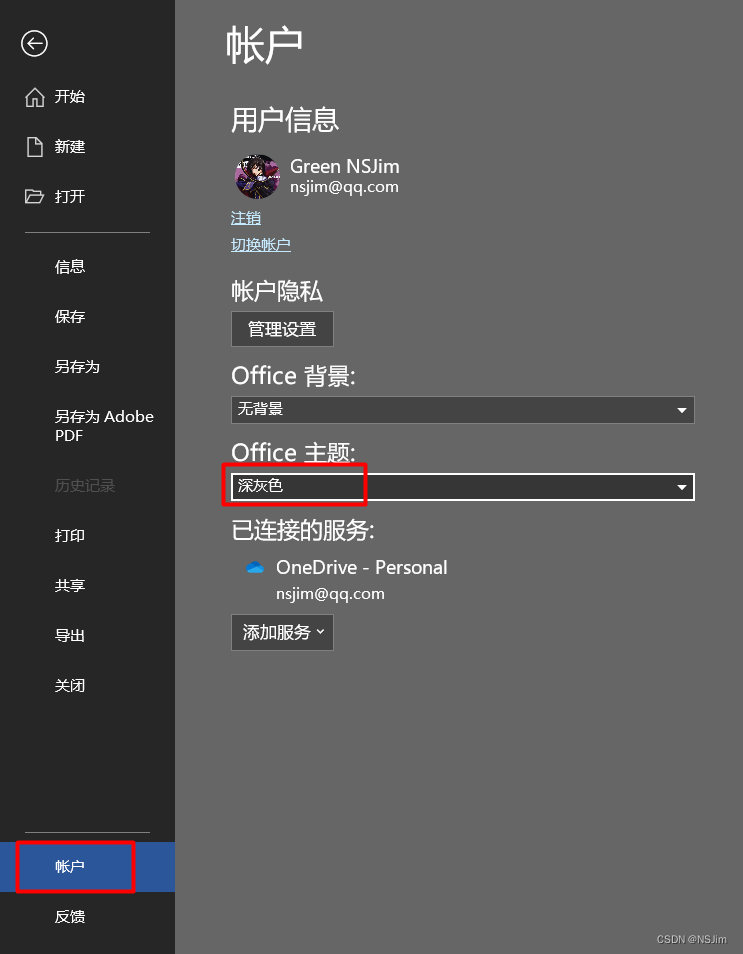This screenshot has width=743, height=954.
Task: Click the new document icon beside 新建
Action: [x=35, y=147]
